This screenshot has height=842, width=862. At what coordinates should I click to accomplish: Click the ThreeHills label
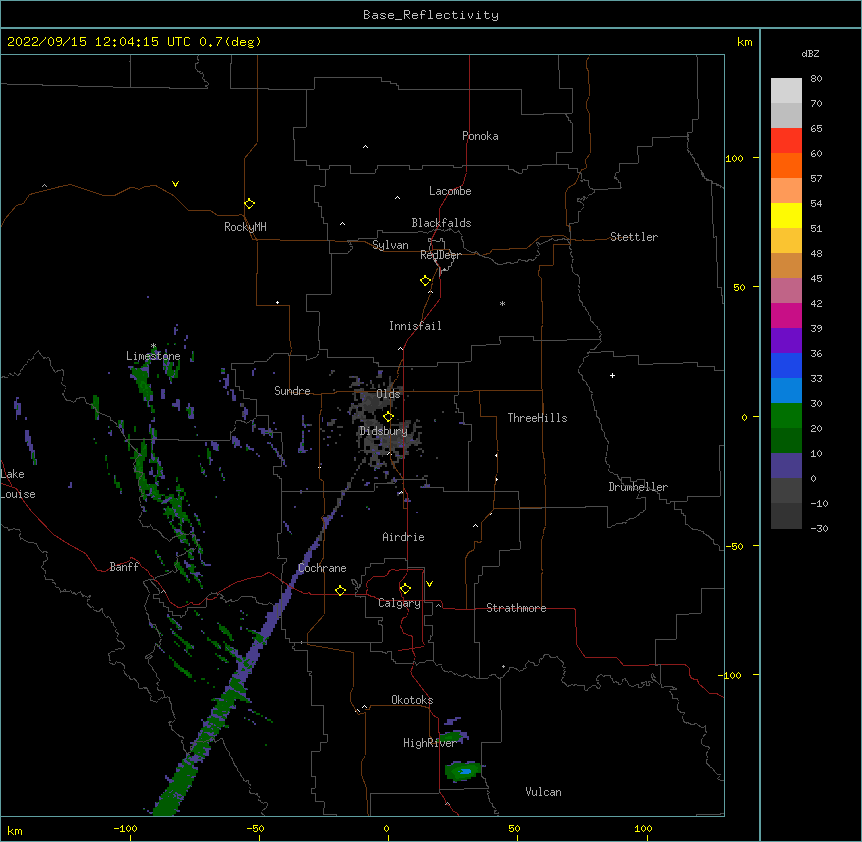538,418
